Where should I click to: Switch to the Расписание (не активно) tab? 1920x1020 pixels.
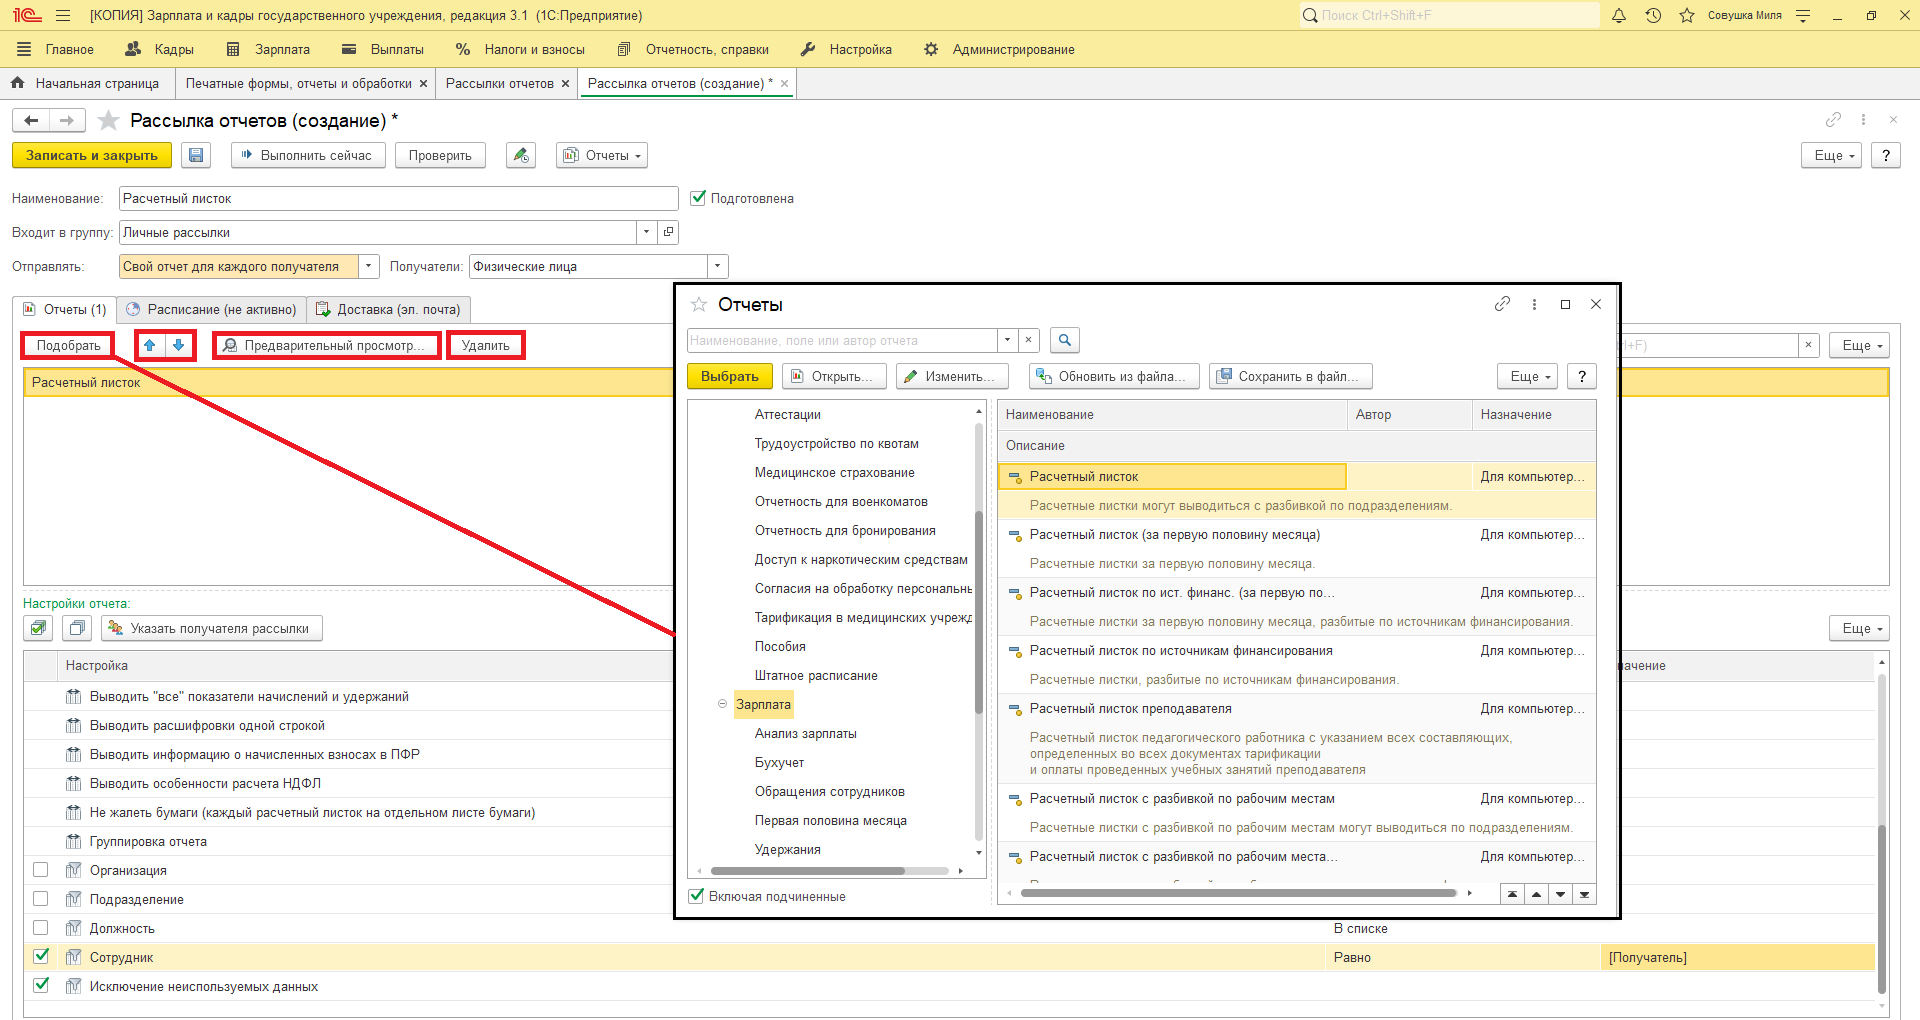click(211, 309)
